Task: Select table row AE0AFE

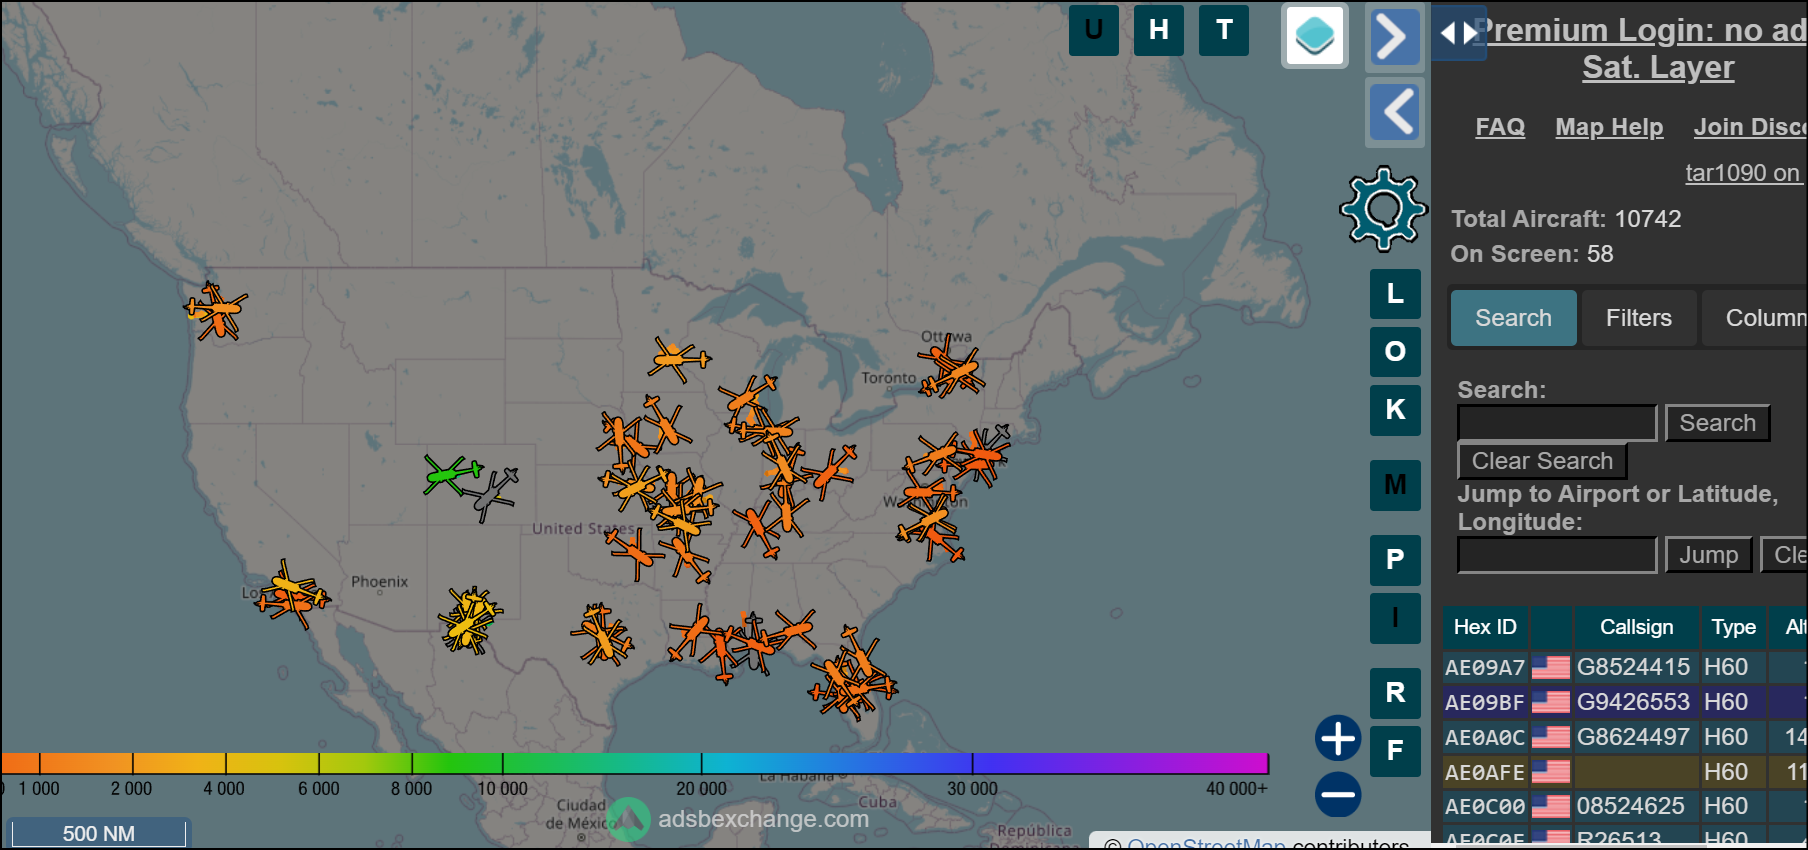Action: (x=1625, y=772)
